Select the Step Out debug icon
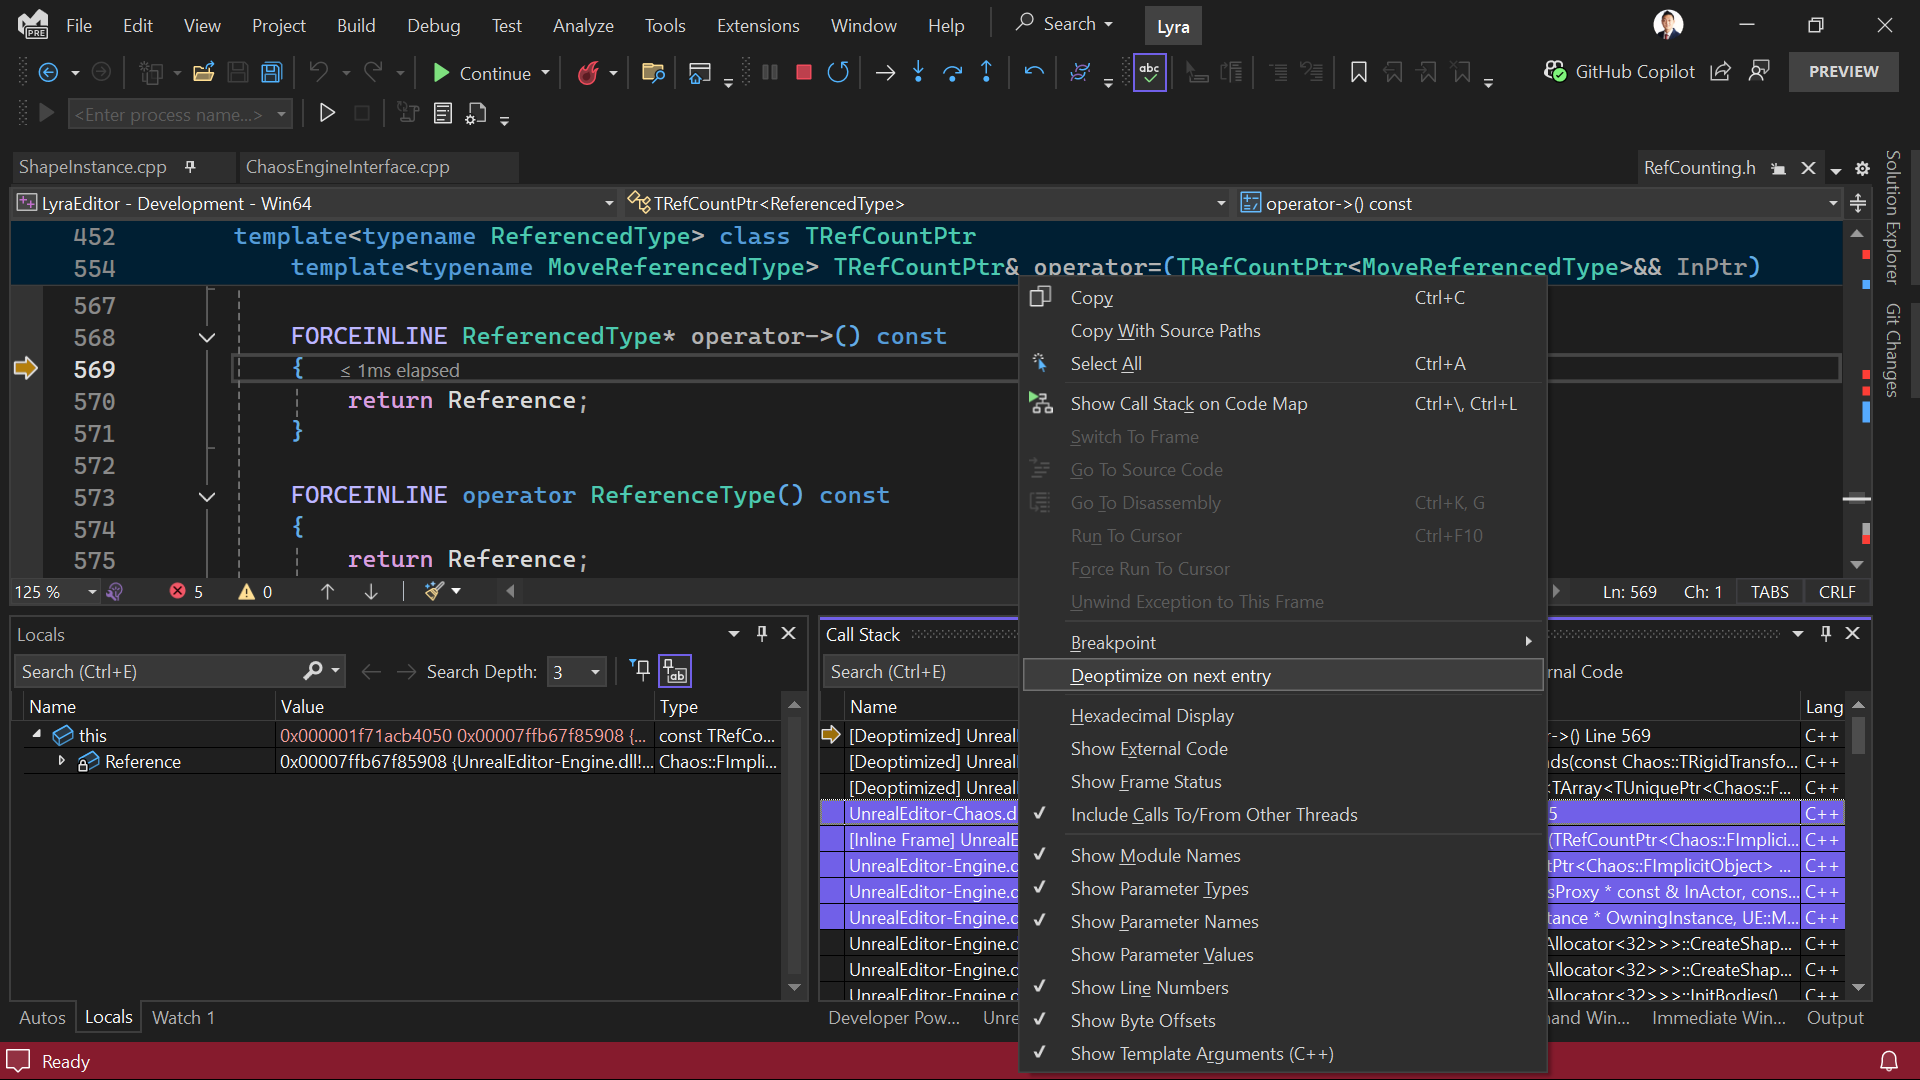The image size is (1920, 1080). pyautogui.click(x=986, y=72)
